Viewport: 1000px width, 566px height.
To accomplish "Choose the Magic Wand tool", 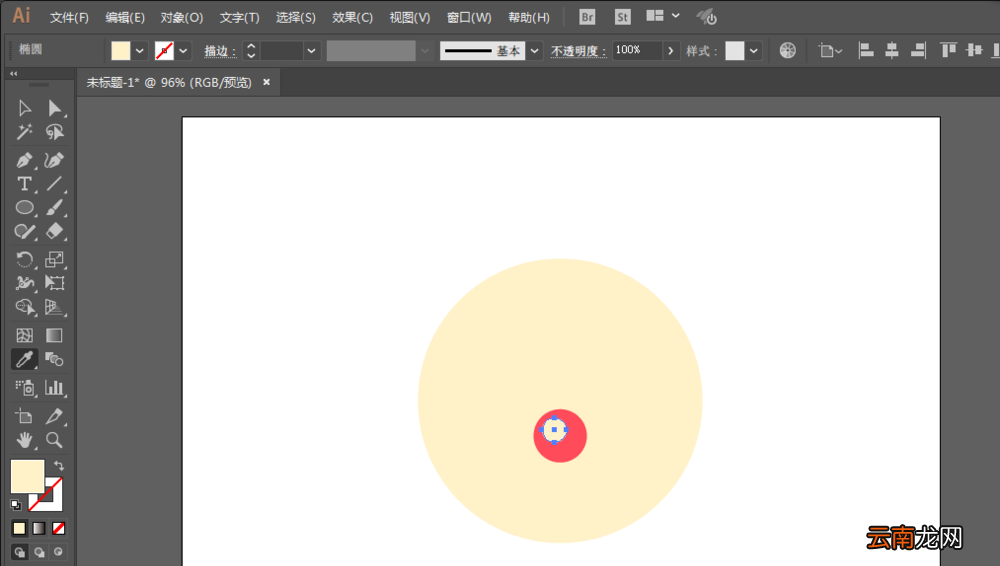I will point(24,132).
